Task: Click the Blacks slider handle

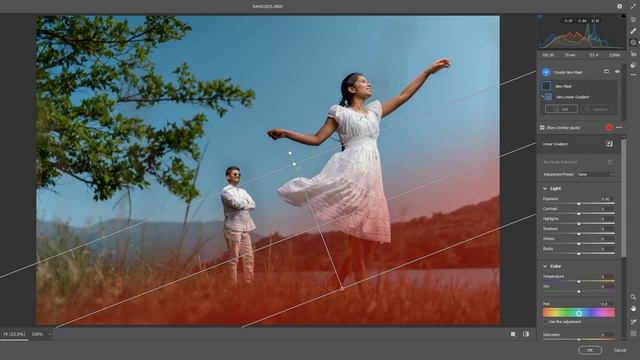Action: 579,254
